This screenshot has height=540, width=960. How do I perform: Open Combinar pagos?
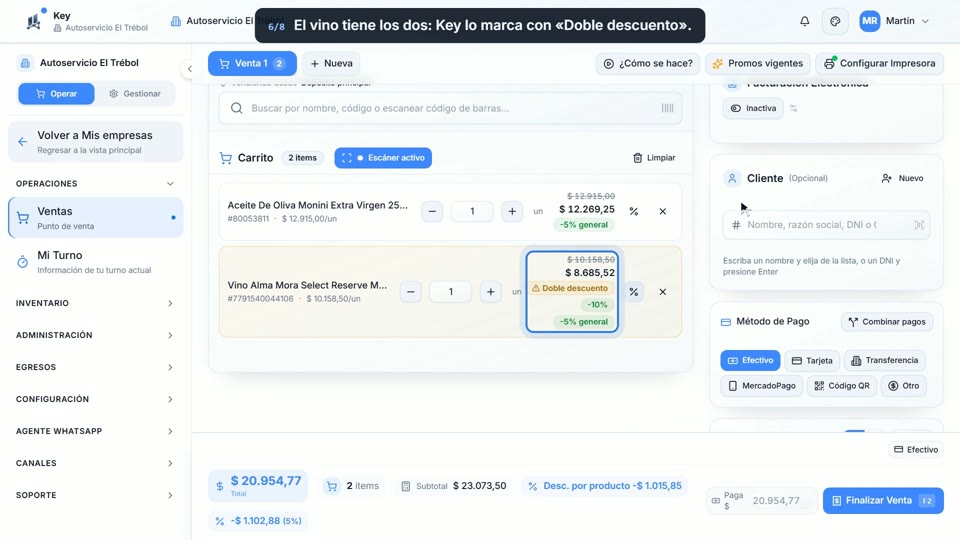887,321
